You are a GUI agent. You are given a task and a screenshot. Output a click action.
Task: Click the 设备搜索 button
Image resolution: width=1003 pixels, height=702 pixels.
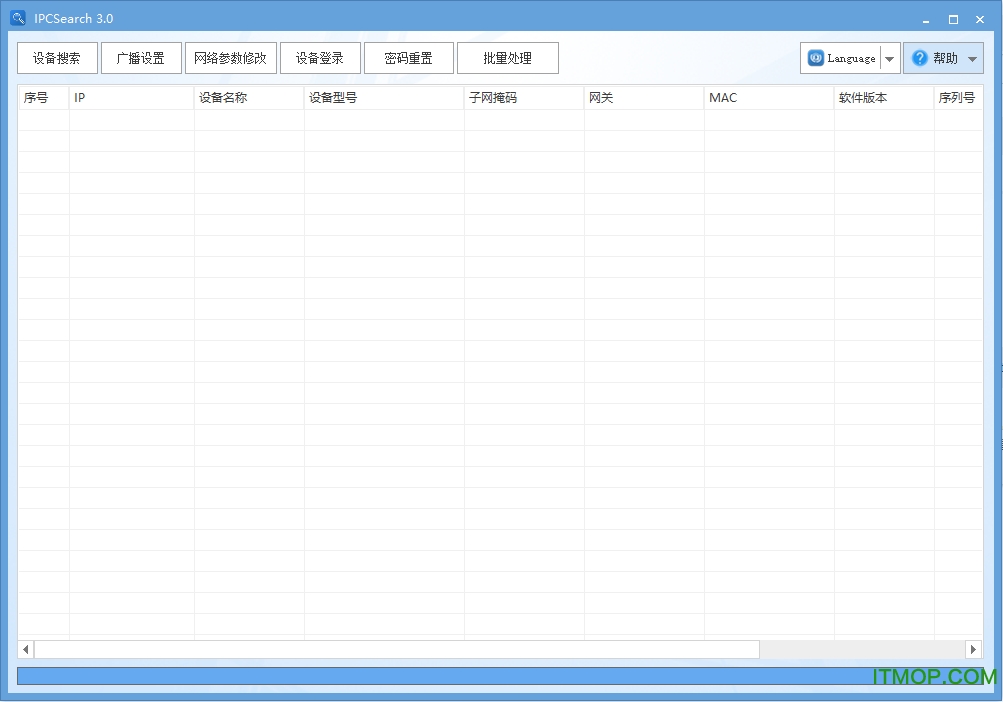click(x=57, y=58)
